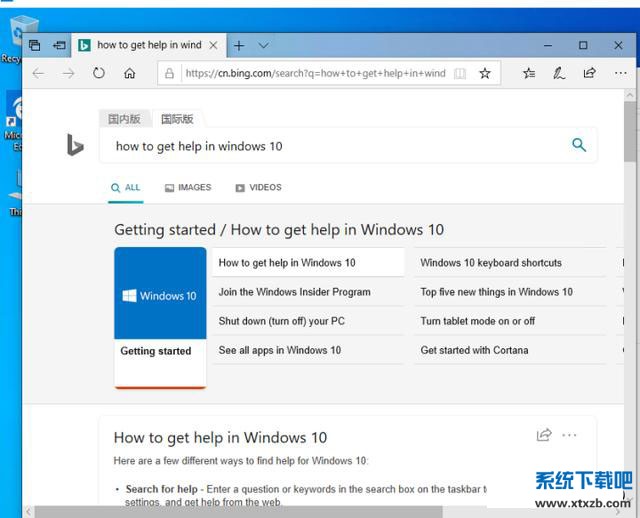Open Windows 10 keyboard shortcuts link
This screenshot has width=640, height=518.
click(x=491, y=263)
